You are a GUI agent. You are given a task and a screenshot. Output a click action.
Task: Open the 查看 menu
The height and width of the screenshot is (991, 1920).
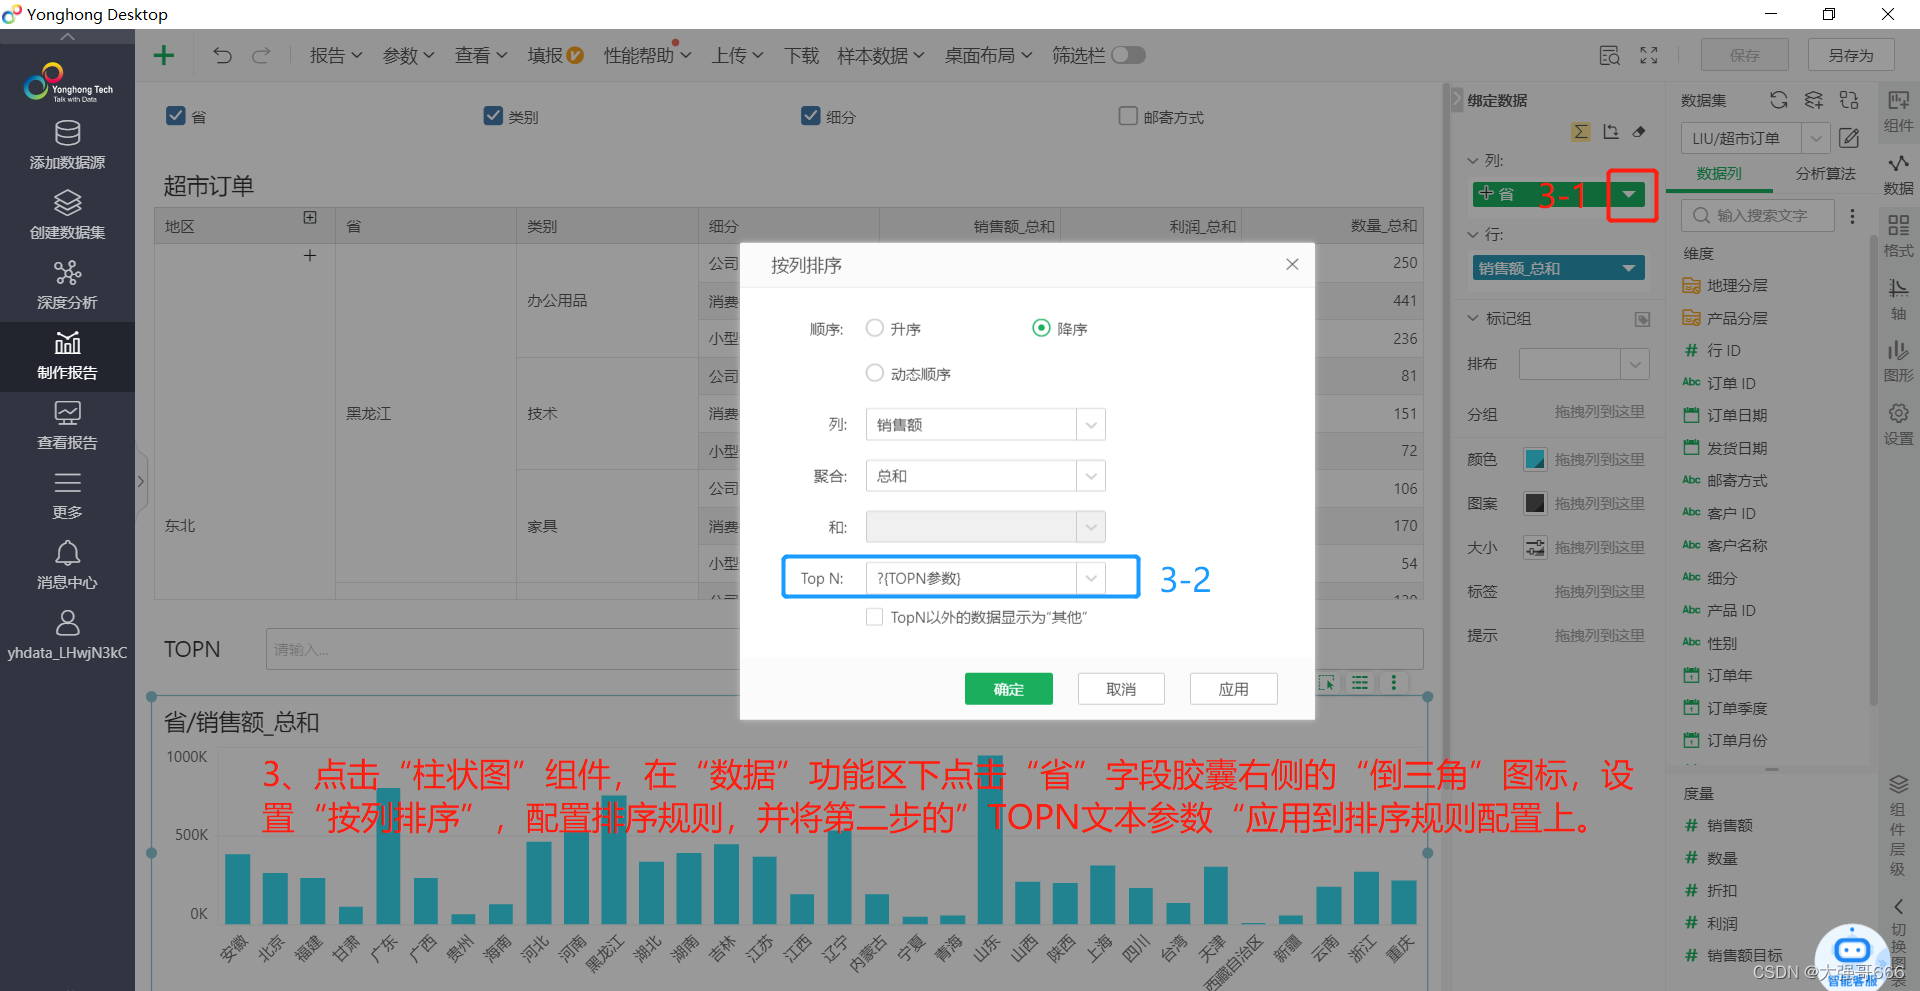pos(482,56)
